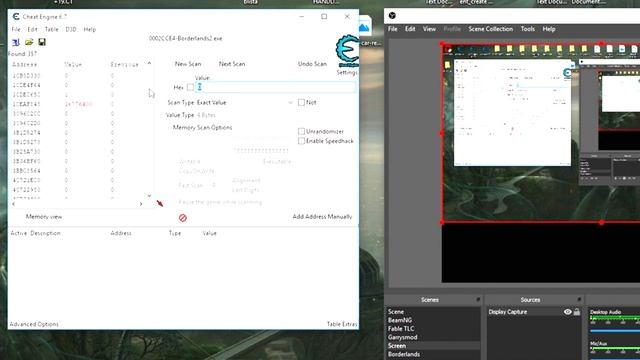Click Add Address Manually
Screen dimensions: 640x360
pyautogui.click(x=322, y=217)
